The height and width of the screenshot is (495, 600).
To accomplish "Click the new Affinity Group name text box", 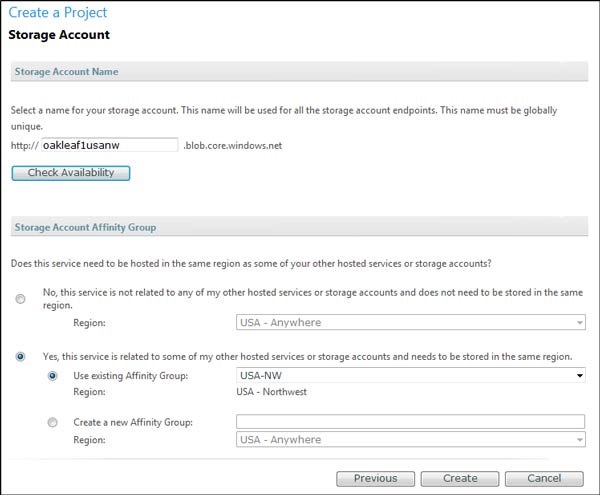I will pyautogui.click(x=410, y=422).
